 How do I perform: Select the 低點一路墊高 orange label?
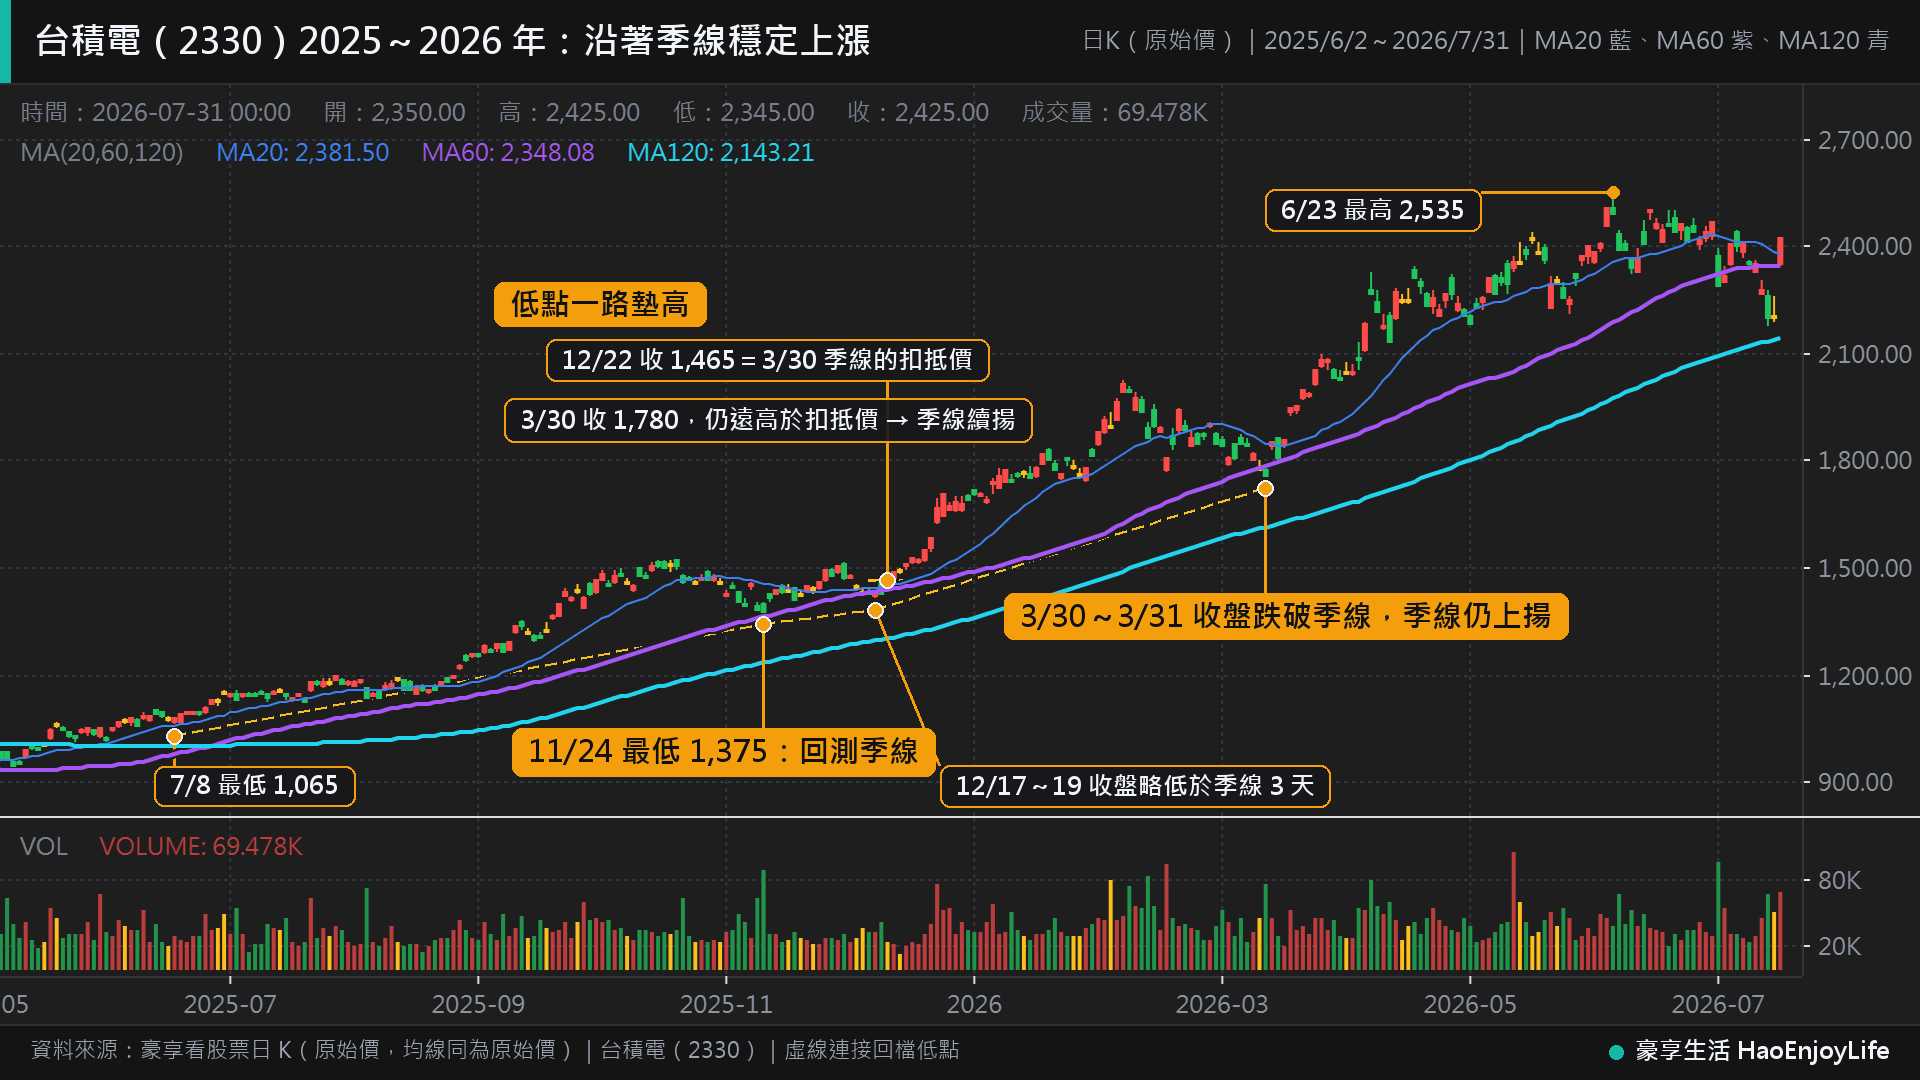(600, 304)
